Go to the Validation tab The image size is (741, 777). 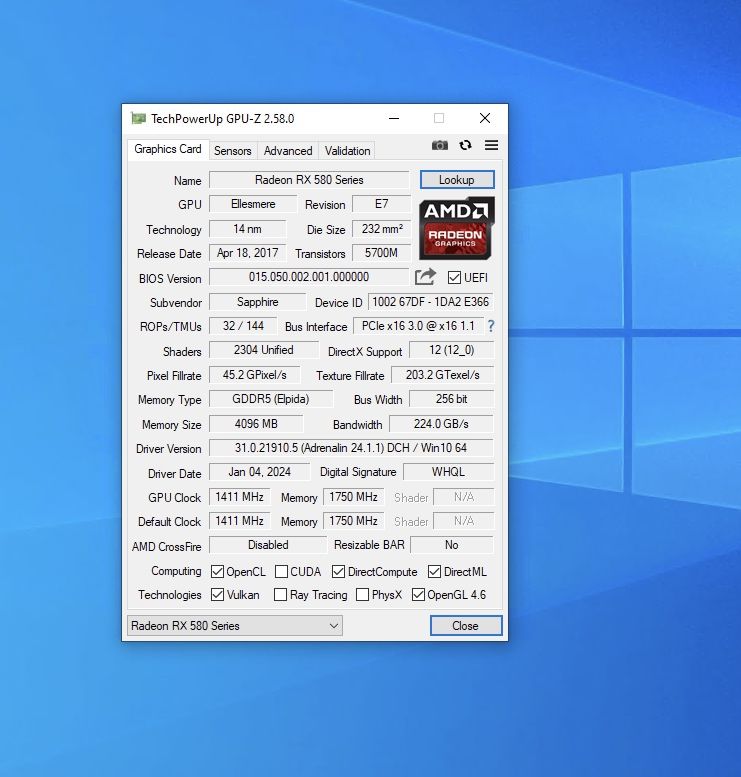(347, 151)
